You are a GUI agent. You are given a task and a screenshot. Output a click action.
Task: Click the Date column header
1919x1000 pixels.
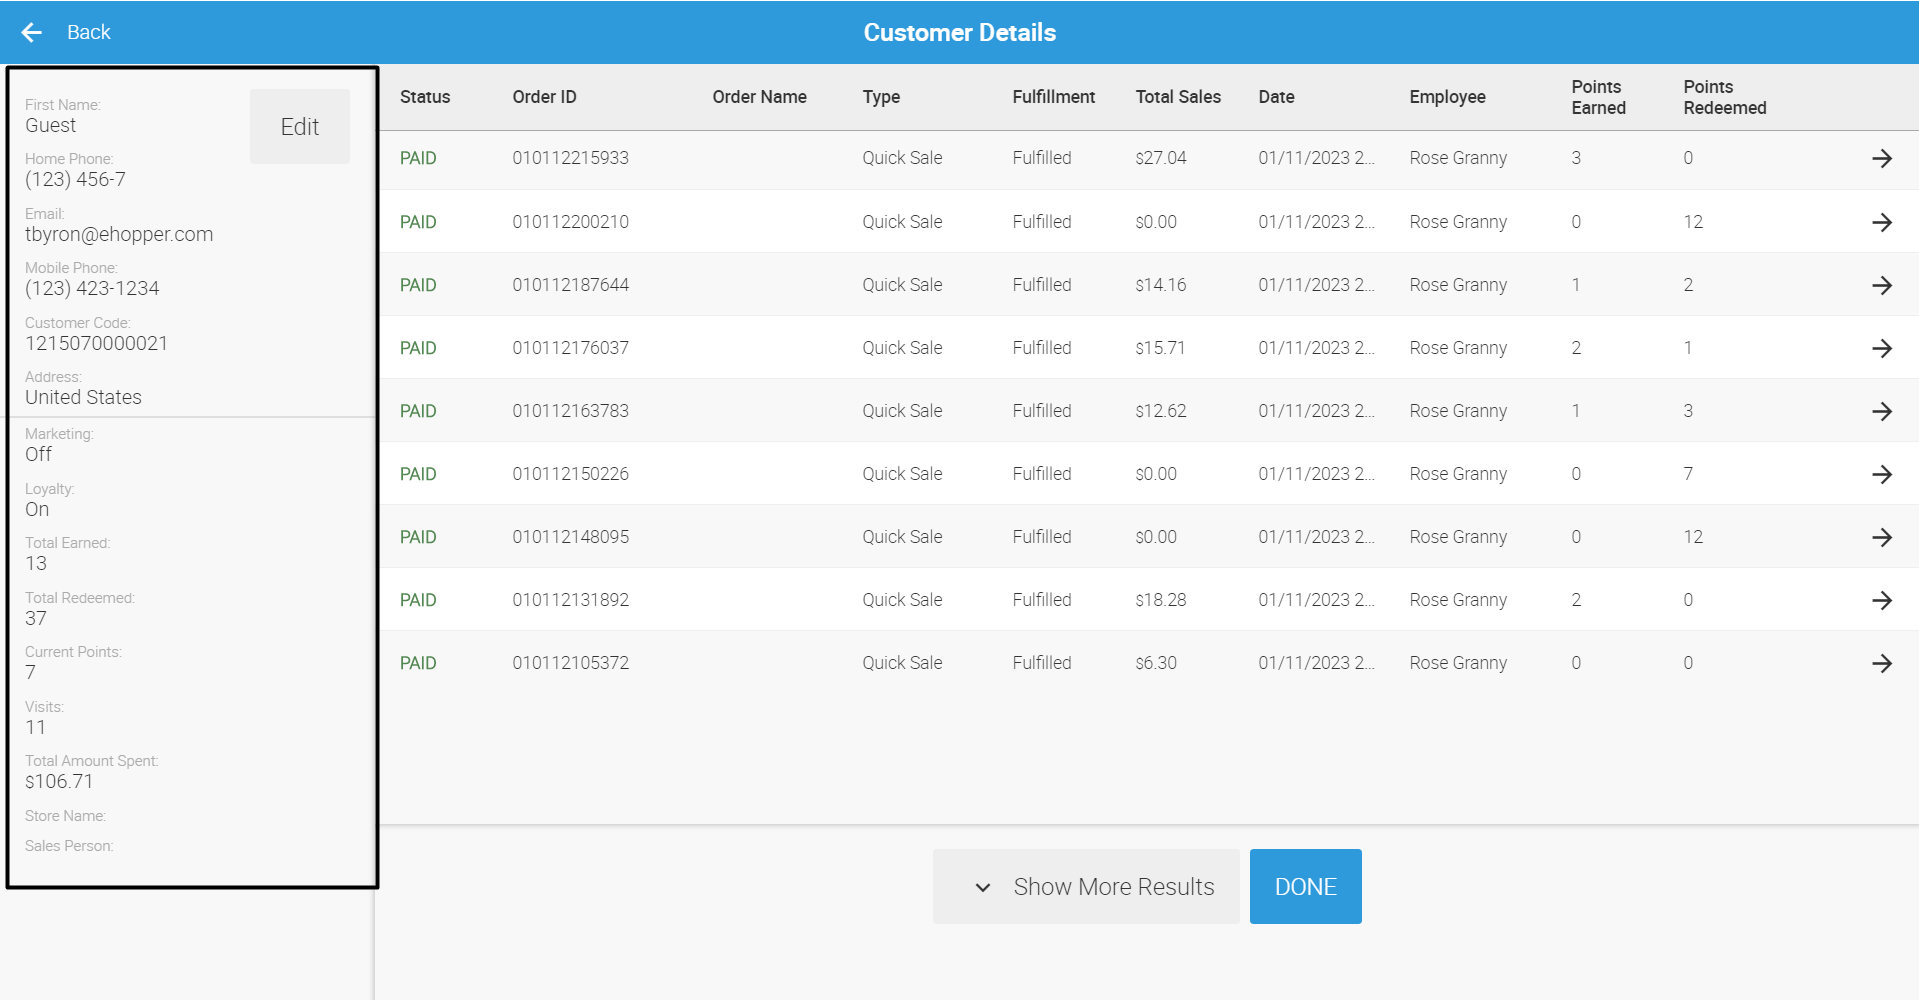tap(1276, 97)
